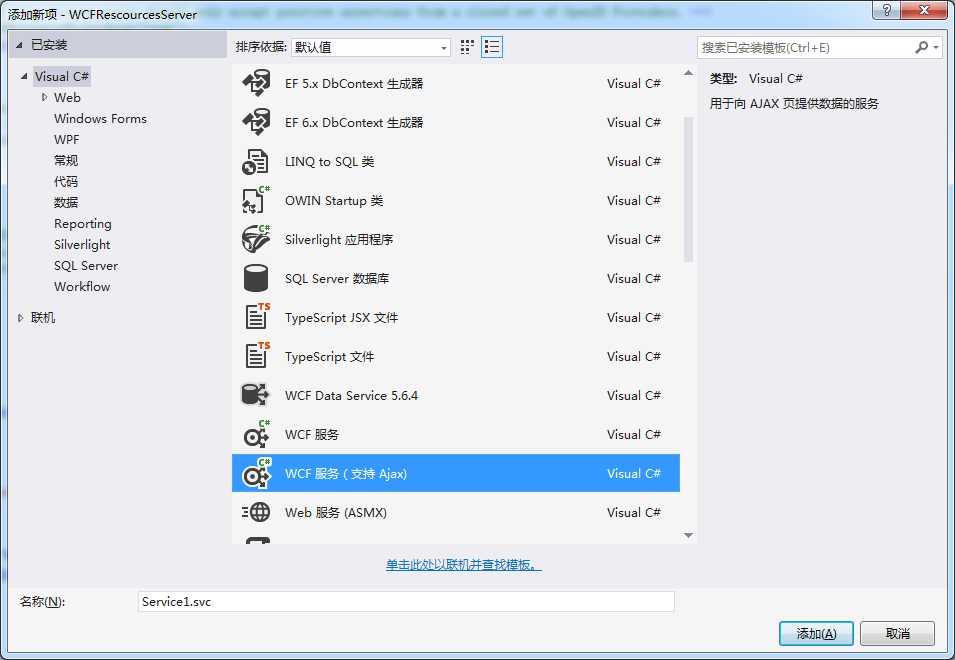Click the SQL Server database cylinder icon
955x660 pixels.
click(256, 278)
